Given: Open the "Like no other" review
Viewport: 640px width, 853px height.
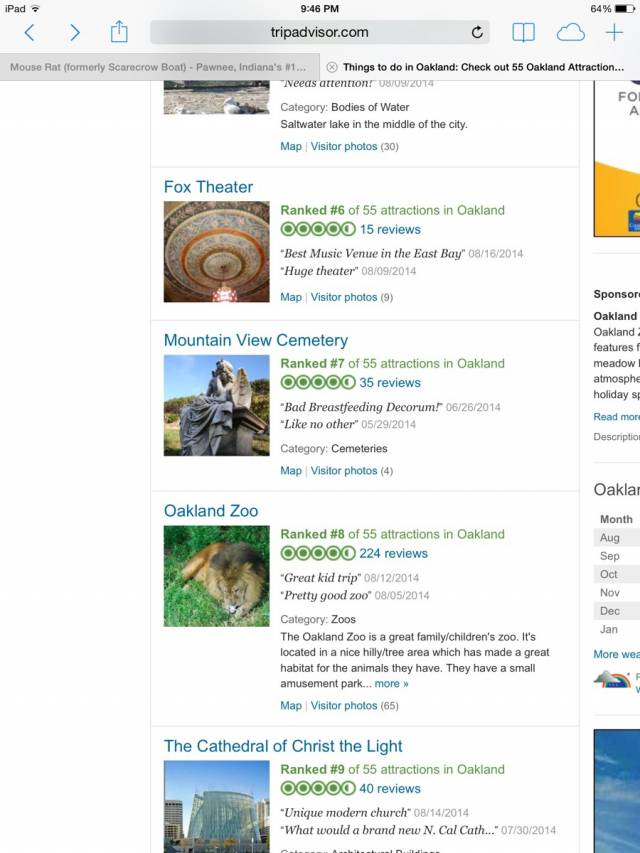Looking at the screenshot, I should 319,424.
